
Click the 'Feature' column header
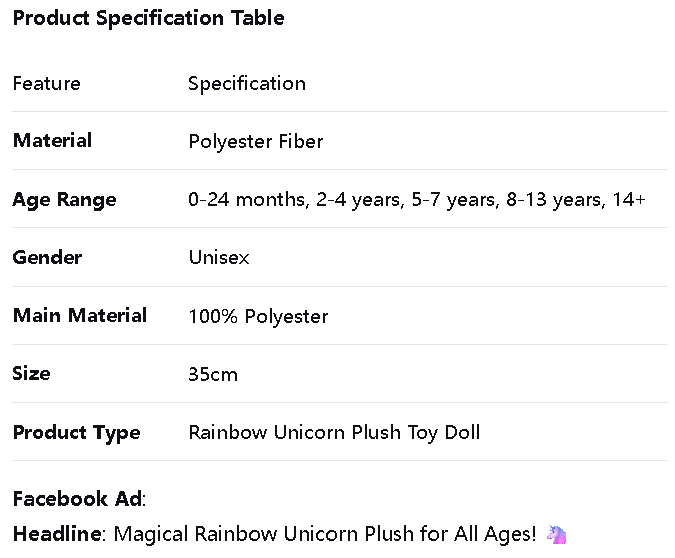click(46, 83)
